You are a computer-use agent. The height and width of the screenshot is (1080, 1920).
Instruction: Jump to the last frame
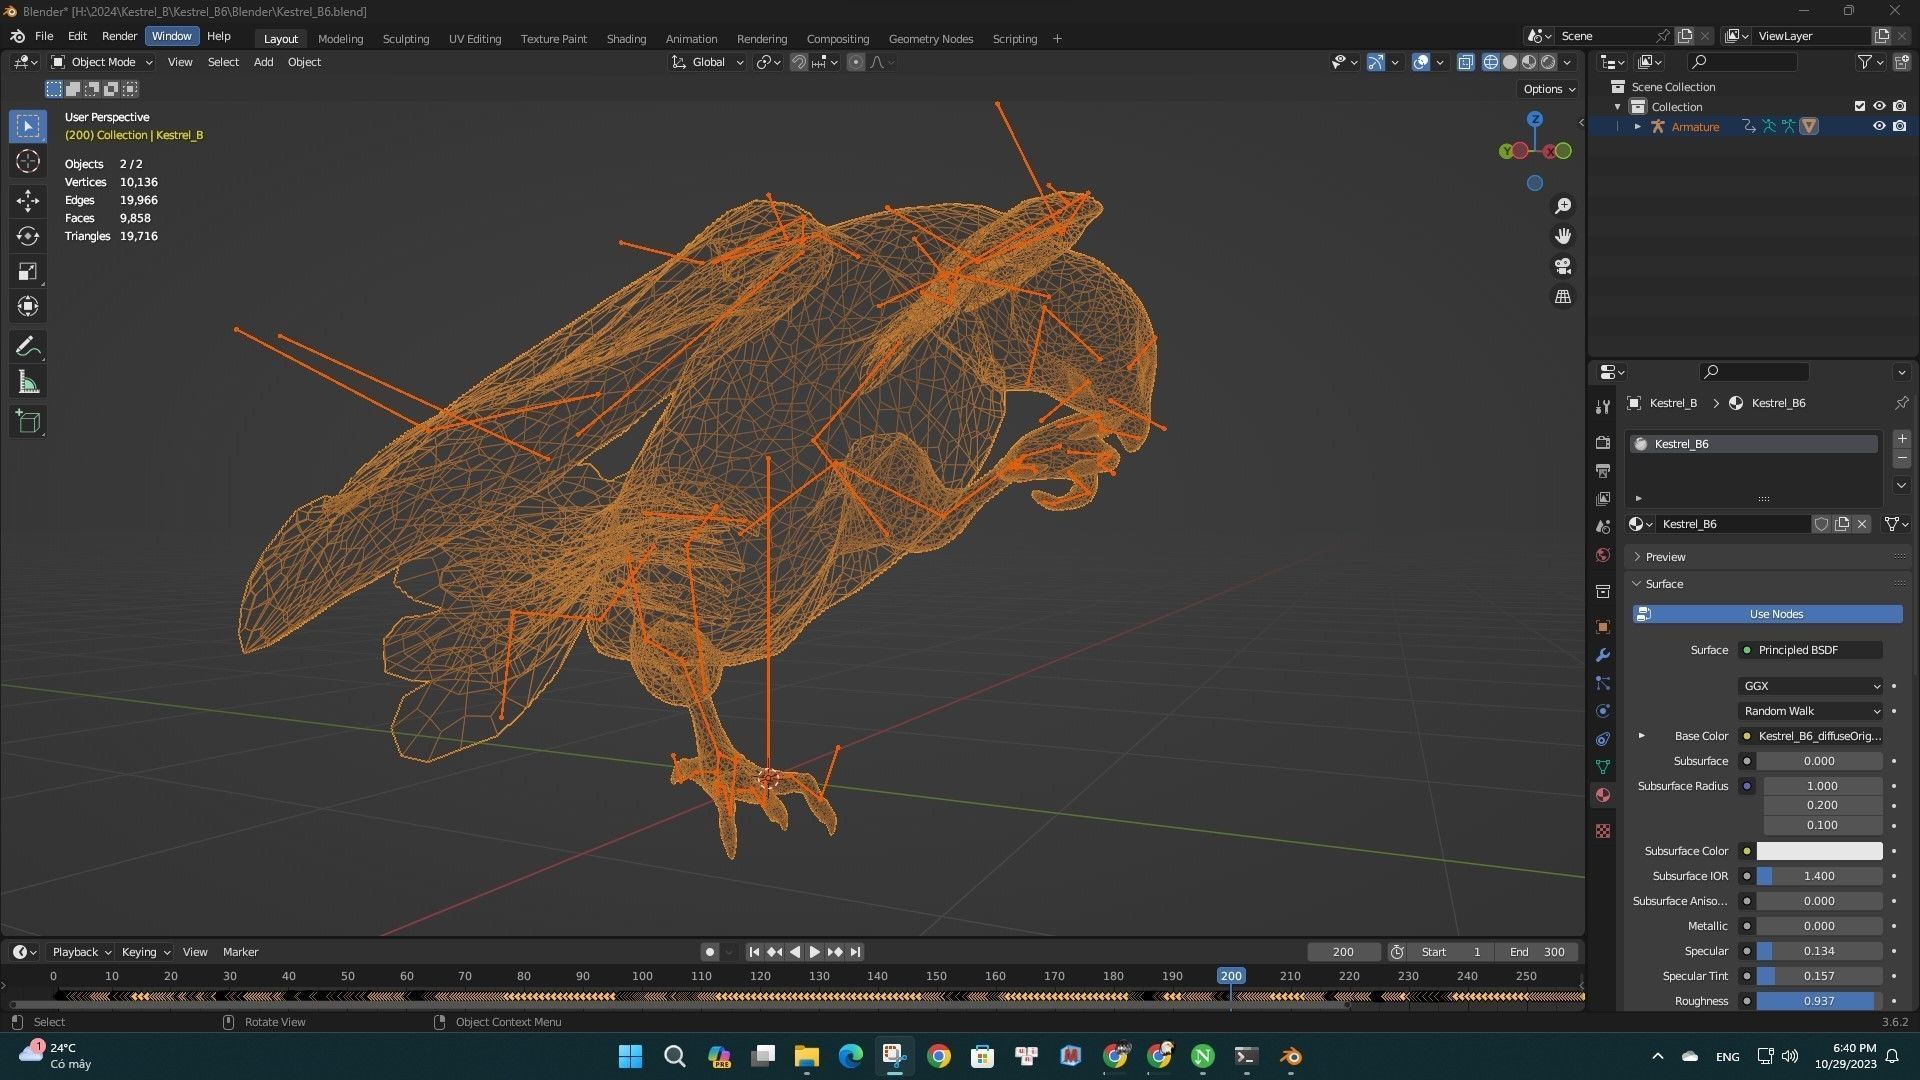(856, 952)
